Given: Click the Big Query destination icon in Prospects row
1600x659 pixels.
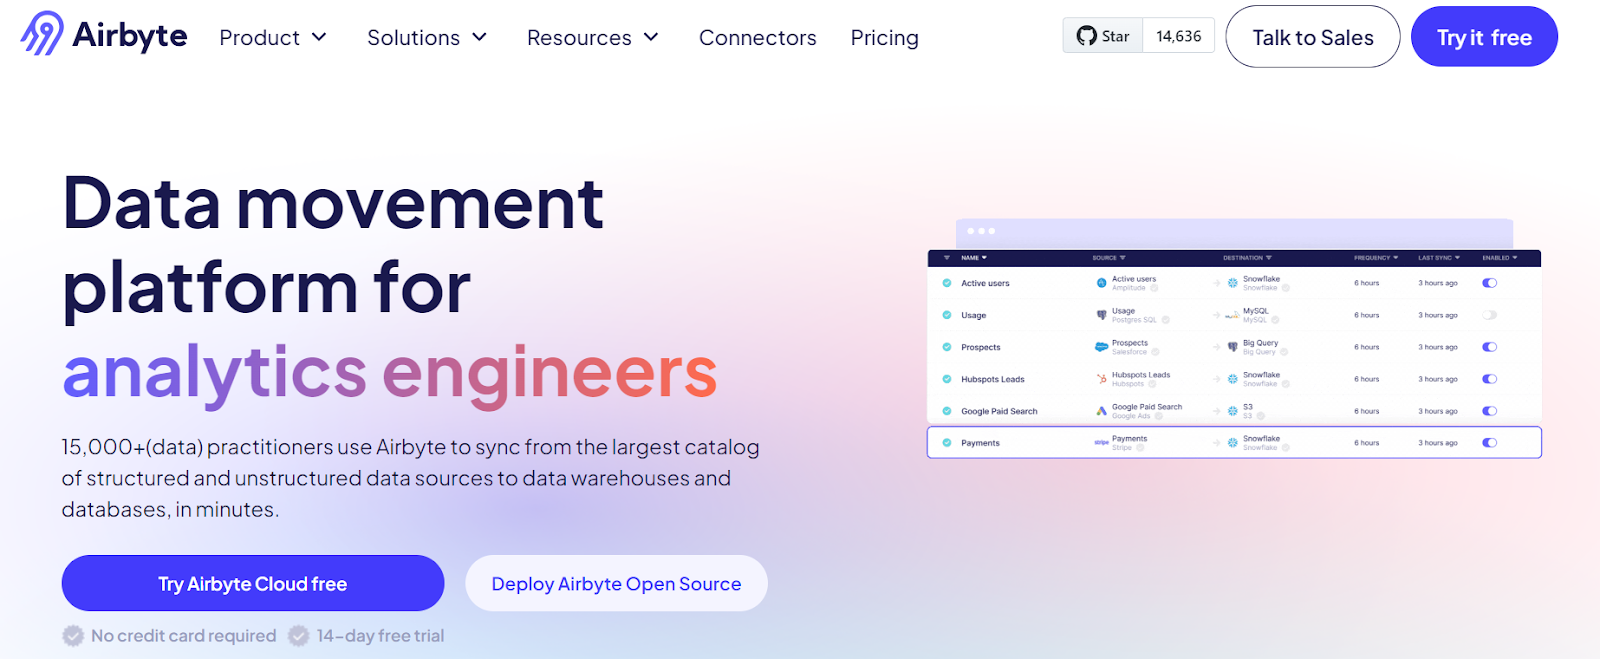Looking at the screenshot, I should tap(1233, 347).
